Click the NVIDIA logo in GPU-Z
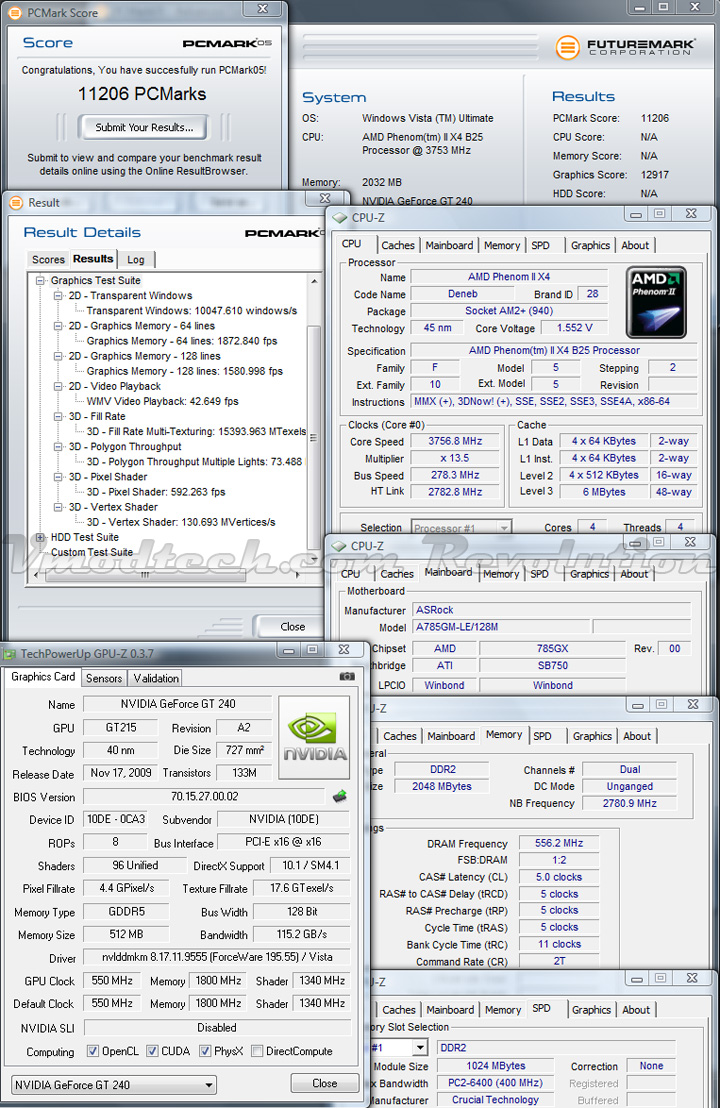720x1108 pixels. (x=314, y=737)
